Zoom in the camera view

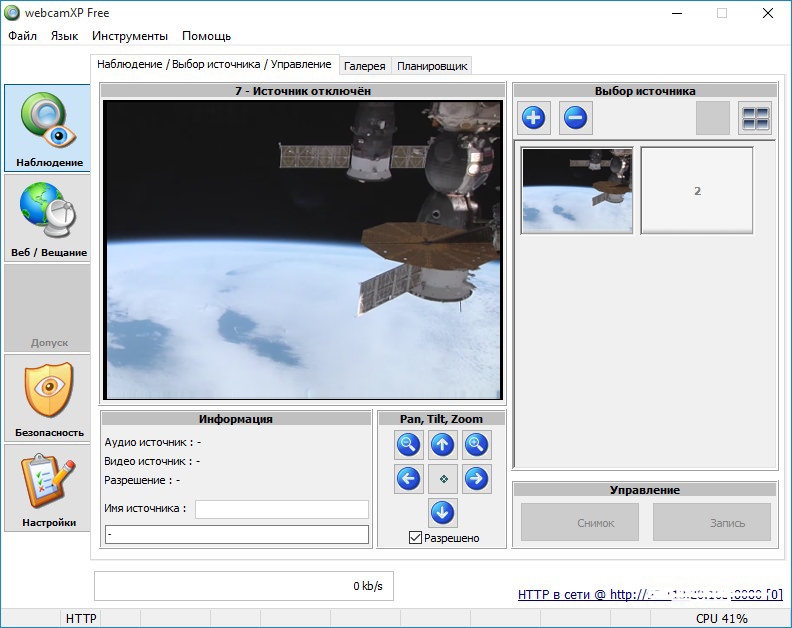476,445
